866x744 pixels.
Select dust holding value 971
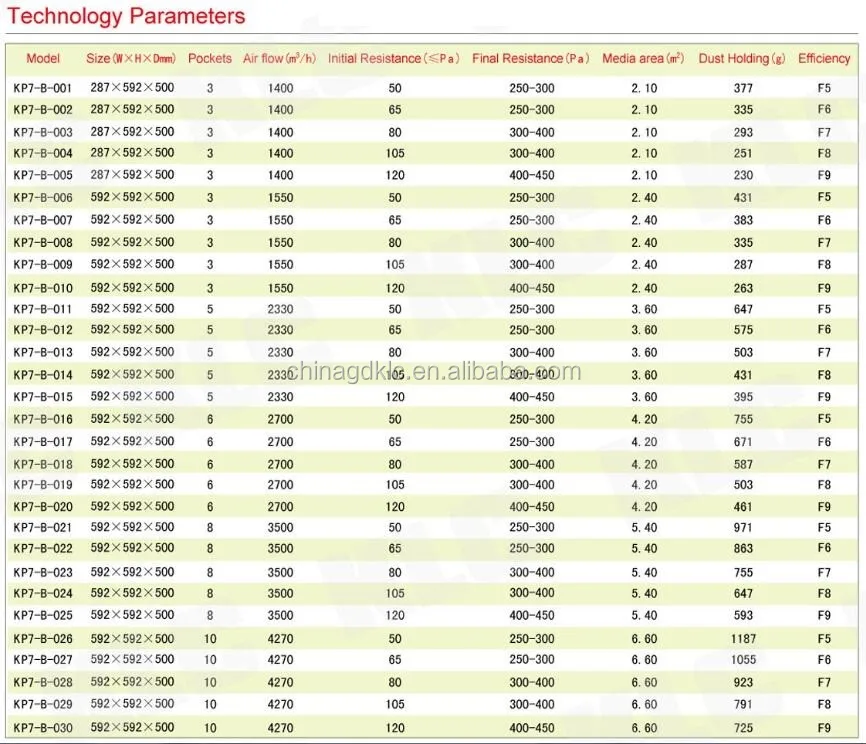click(743, 528)
